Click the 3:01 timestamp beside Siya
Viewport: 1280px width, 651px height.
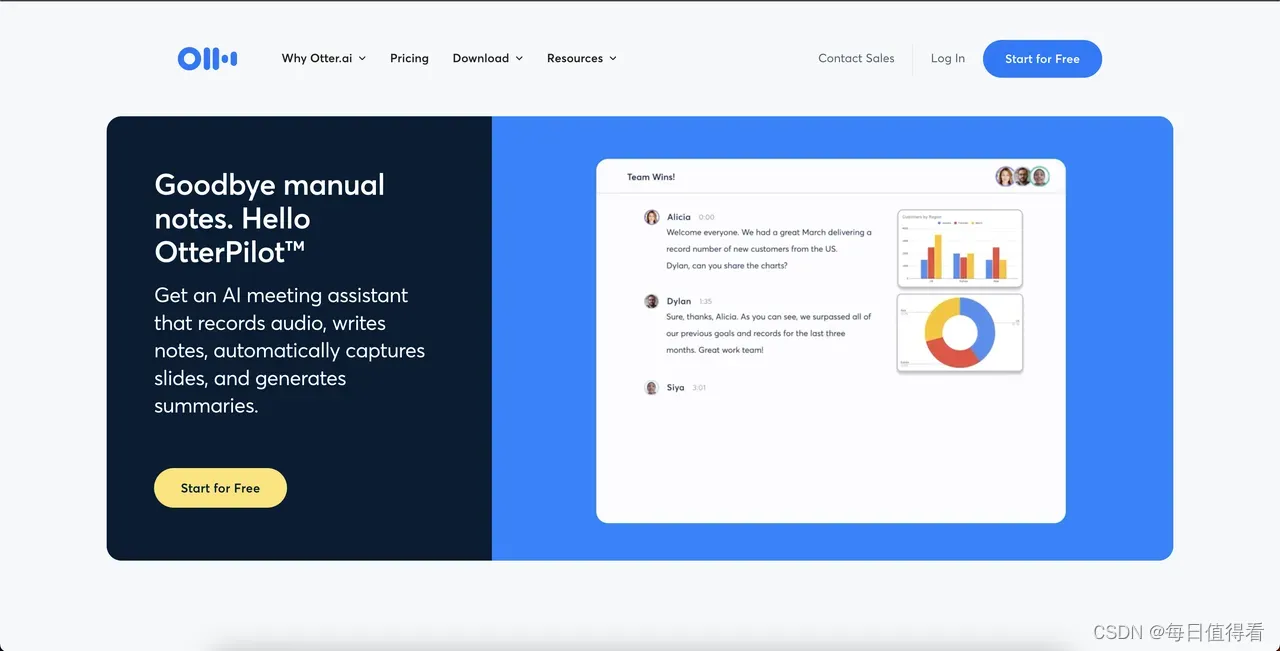coord(699,388)
